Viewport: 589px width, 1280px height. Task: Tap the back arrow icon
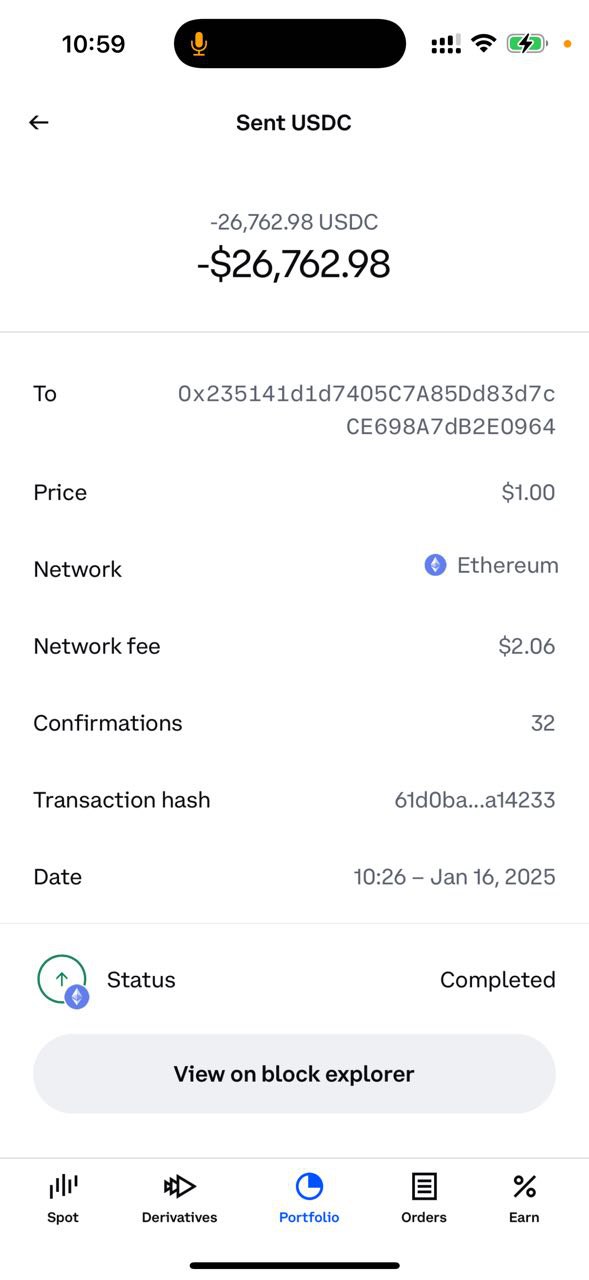coord(38,122)
